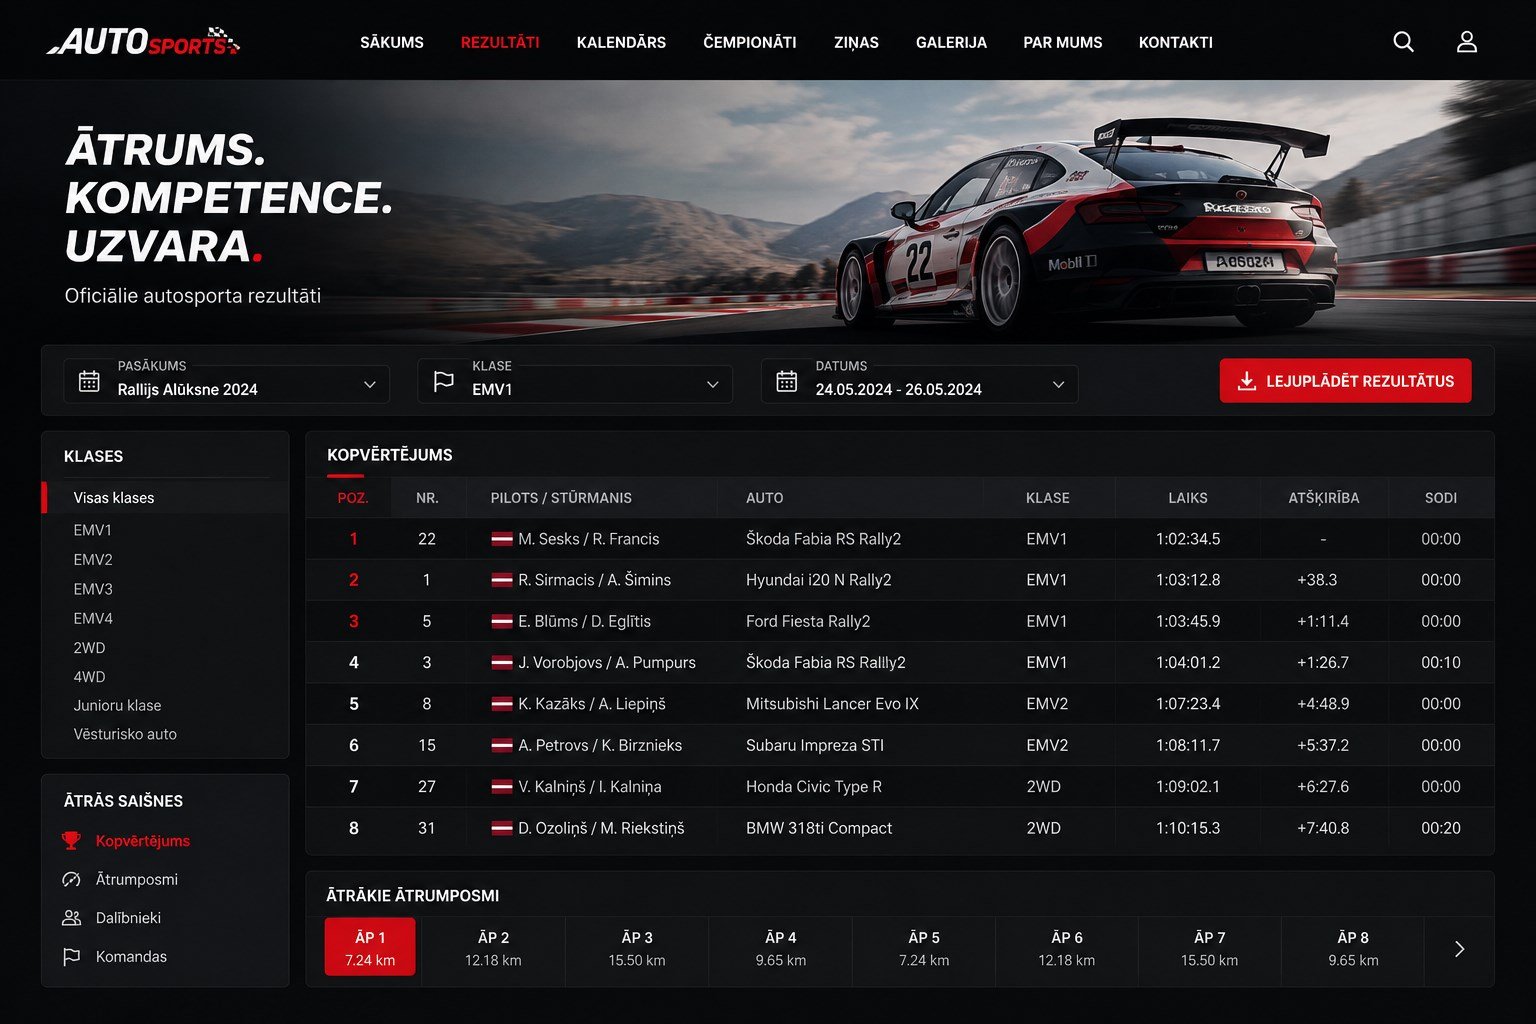
Task: Select stage ĀP 7 15.50 km
Action: point(1210,949)
